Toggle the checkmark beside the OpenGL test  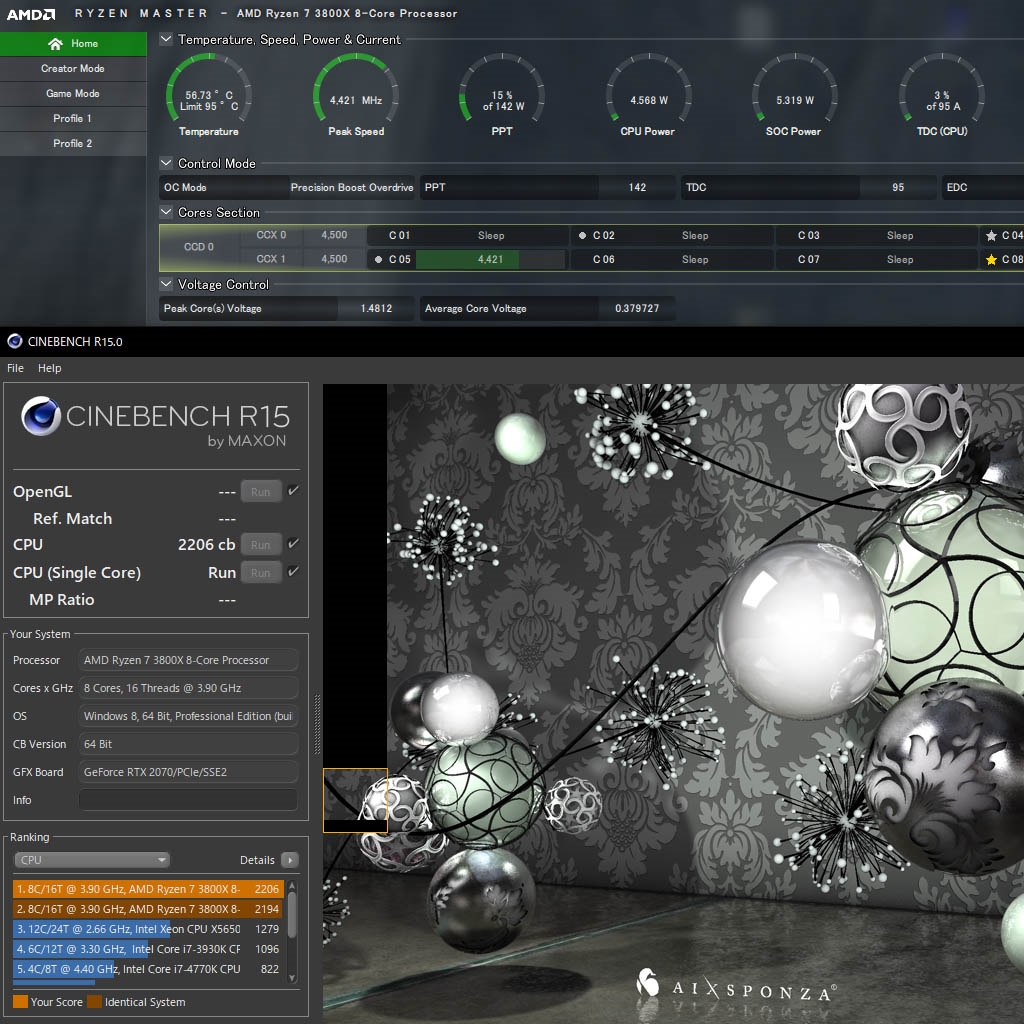[293, 491]
